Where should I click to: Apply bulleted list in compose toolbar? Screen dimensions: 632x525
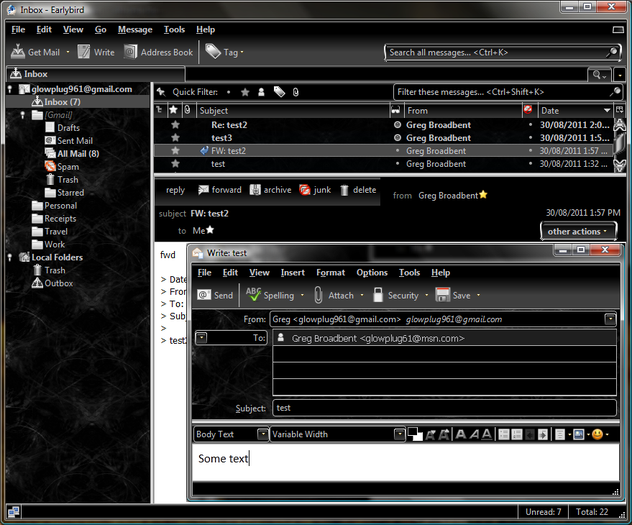pos(504,434)
